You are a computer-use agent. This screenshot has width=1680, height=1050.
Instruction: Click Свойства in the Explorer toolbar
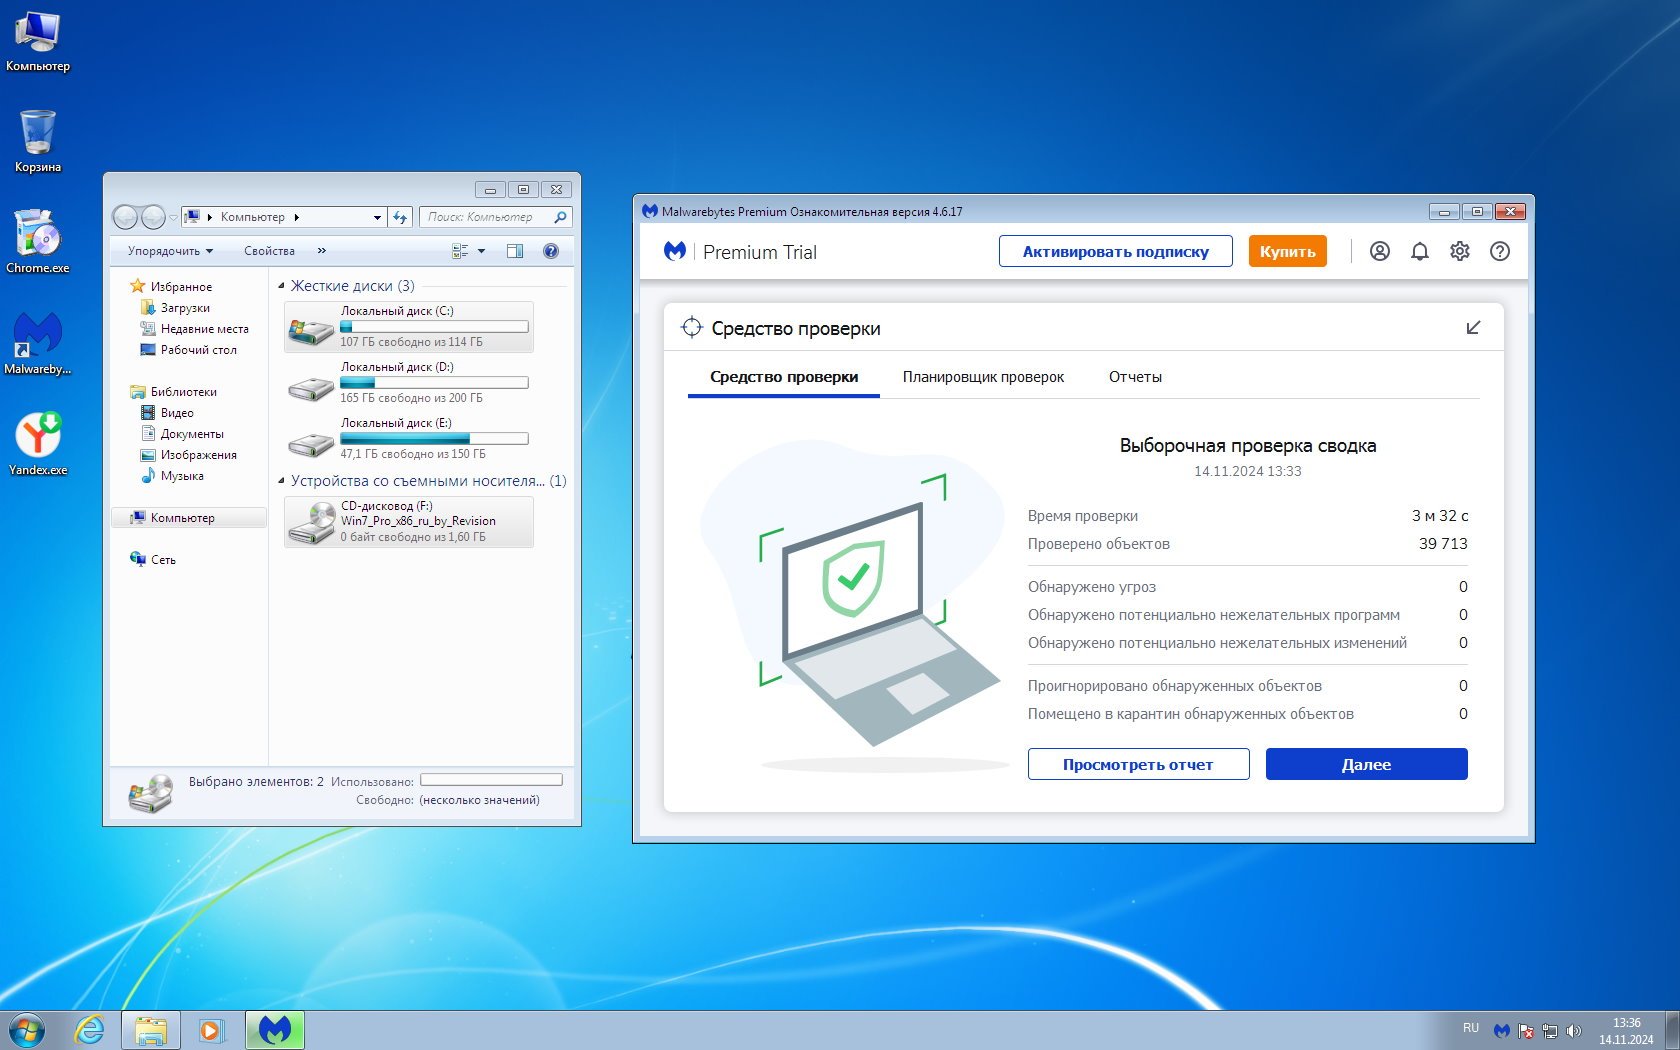click(x=269, y=251)
